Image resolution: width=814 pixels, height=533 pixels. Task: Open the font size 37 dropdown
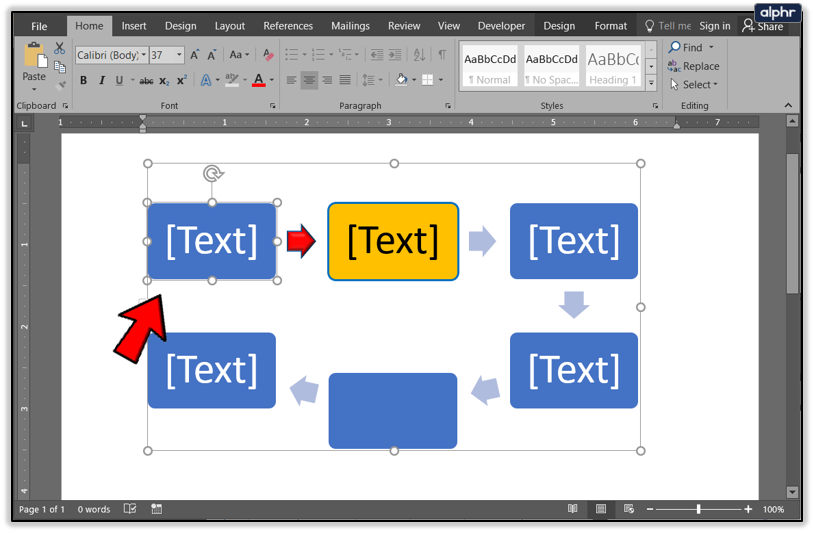(x=179, y=55)
